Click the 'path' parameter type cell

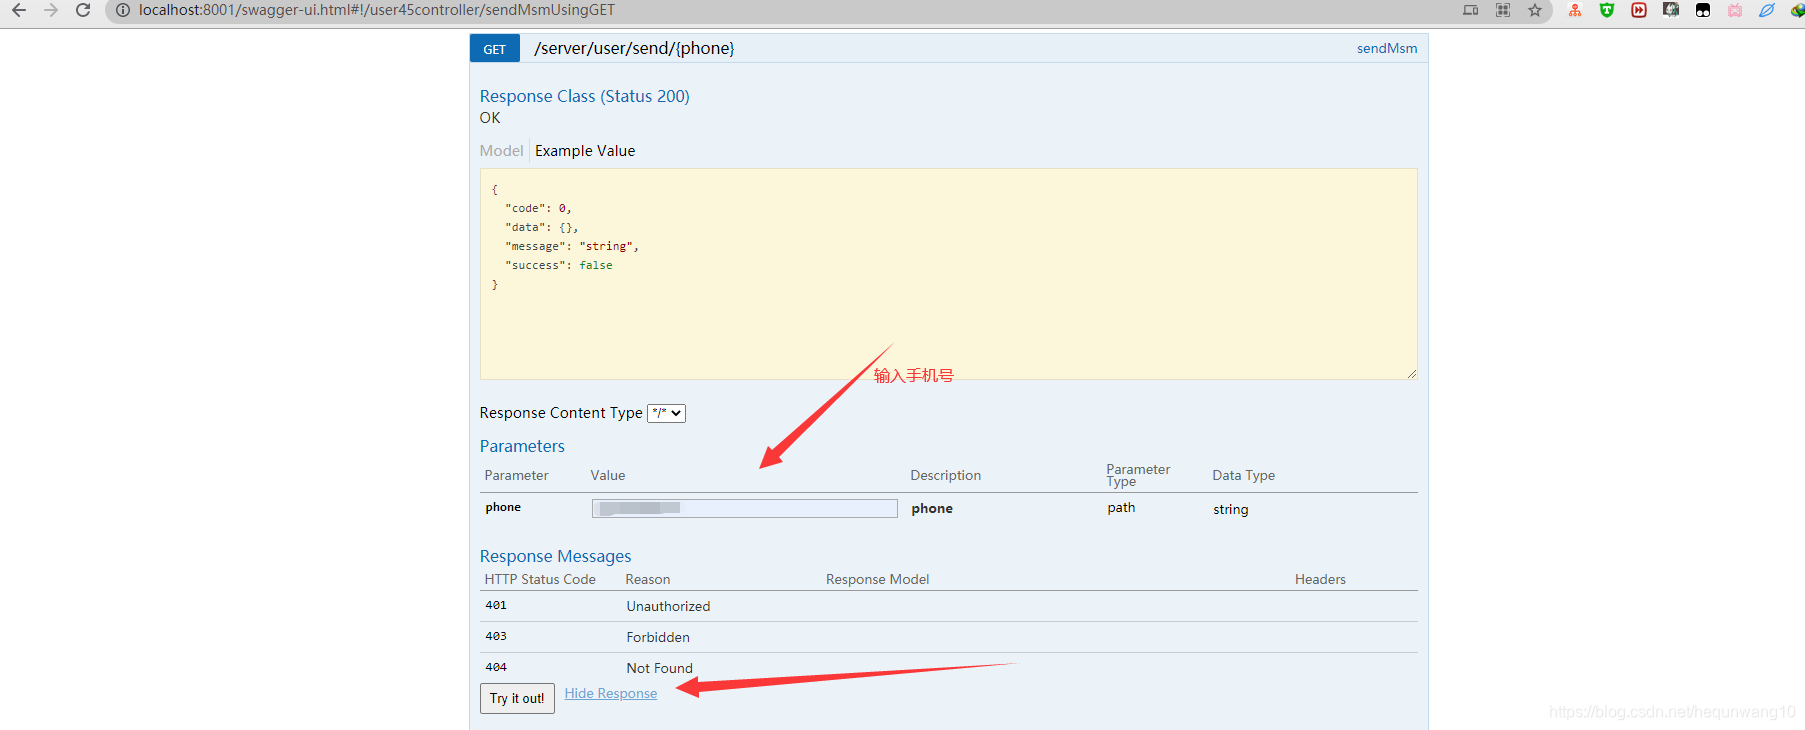[1121, 508]
